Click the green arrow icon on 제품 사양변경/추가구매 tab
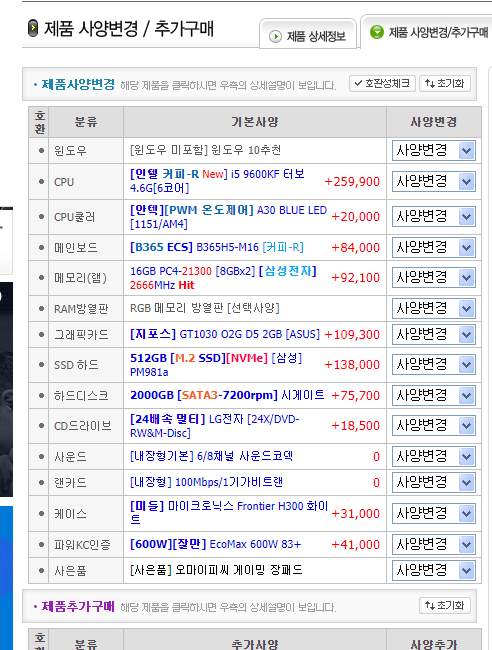492x650 pixels. point(377,32)
